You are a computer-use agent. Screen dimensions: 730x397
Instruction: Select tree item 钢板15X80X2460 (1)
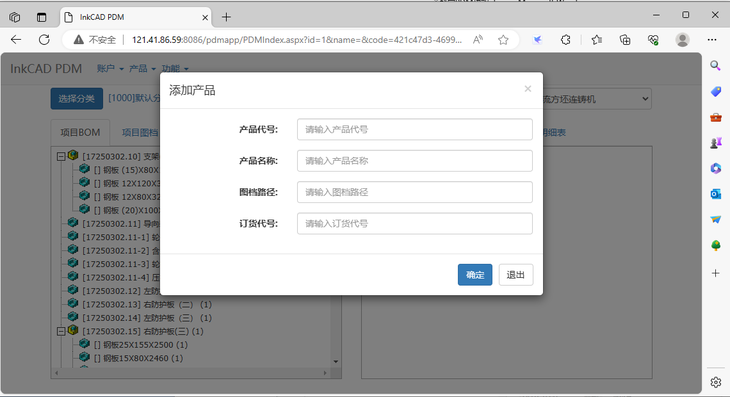click(x=138, y=358)
